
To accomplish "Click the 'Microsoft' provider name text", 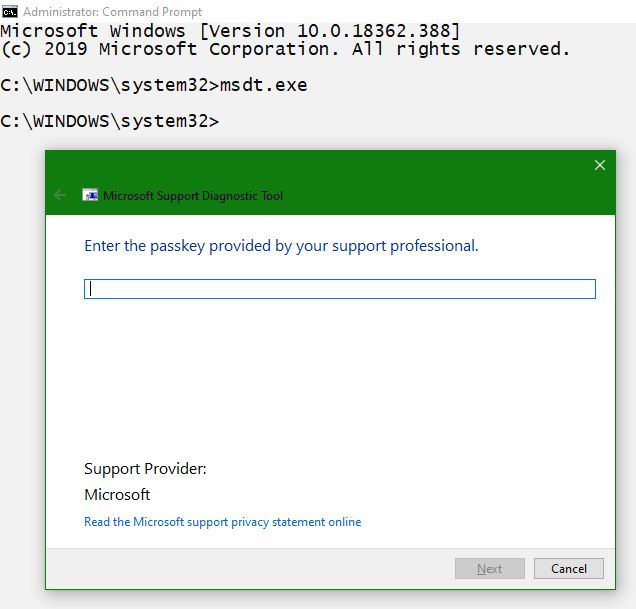I will pyautogui.click(x=117, y=495).
